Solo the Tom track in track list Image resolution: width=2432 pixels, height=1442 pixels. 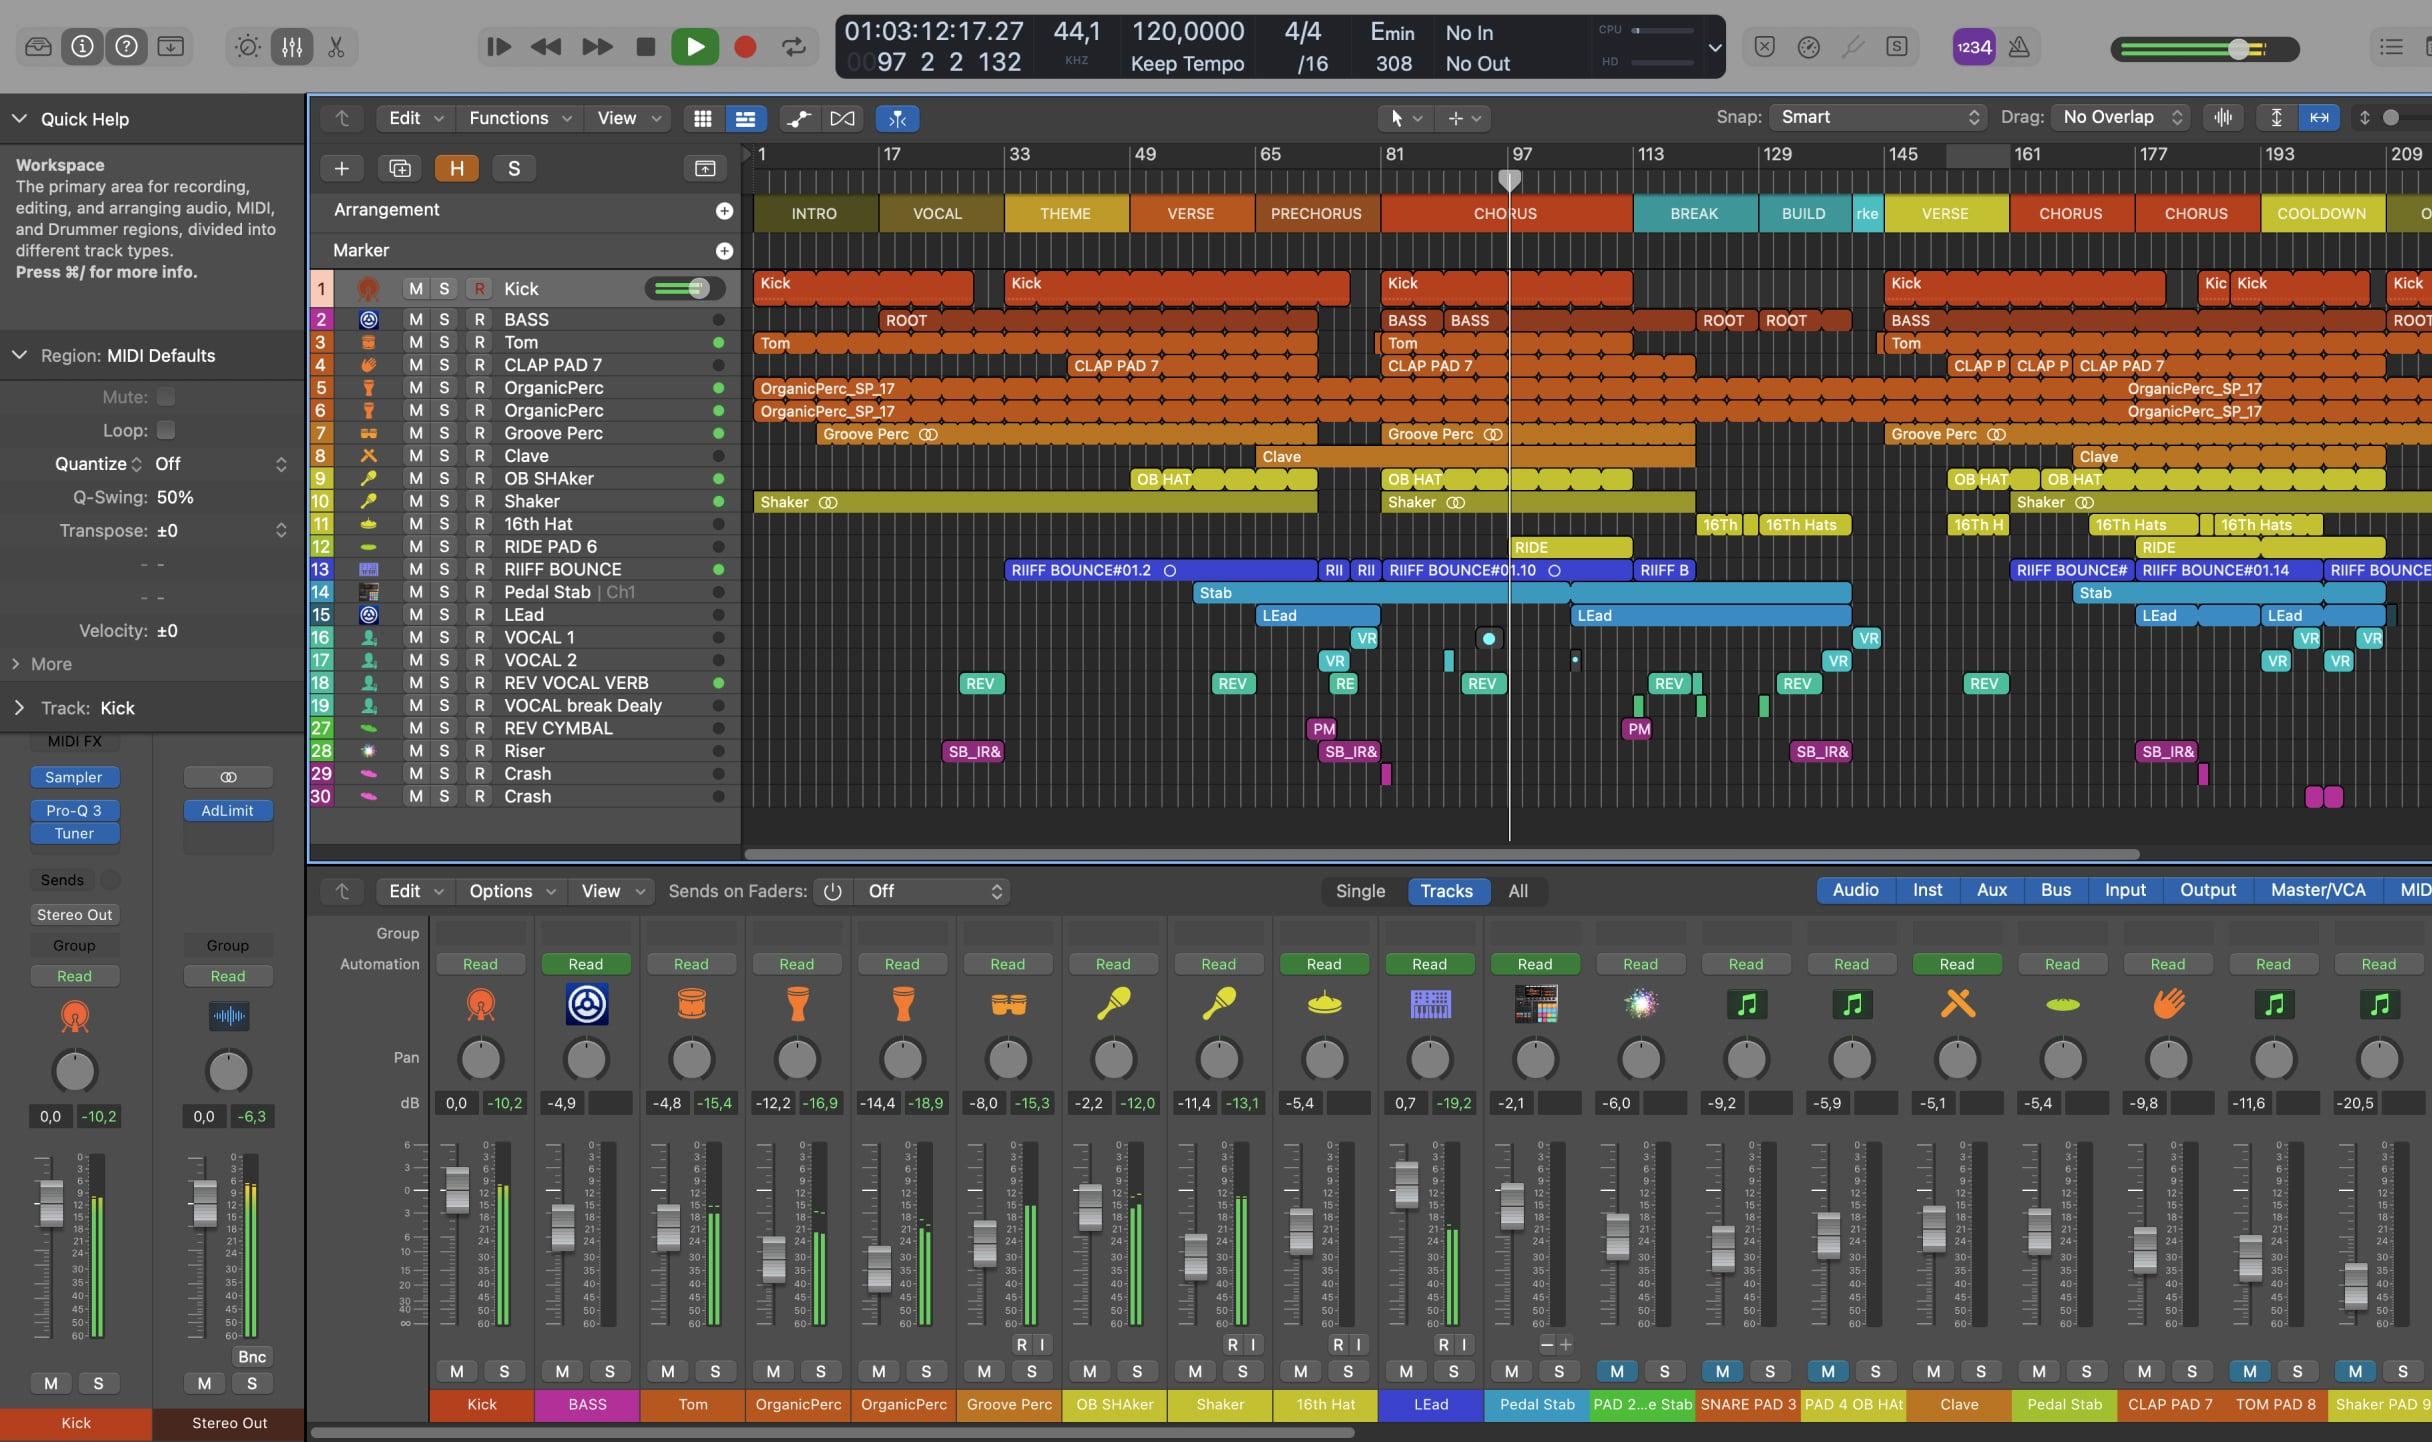pos(444,342)
